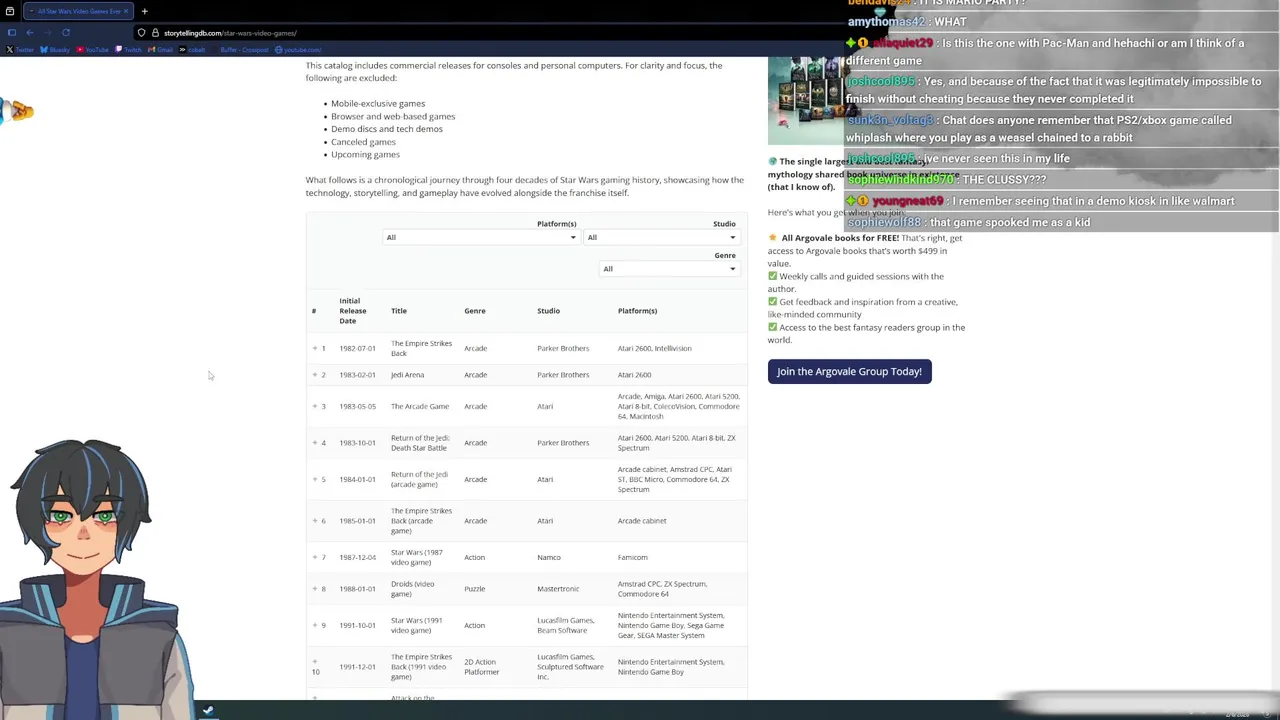This screenshot has height=720, width=1280.
Task: Click the Demo discs and tech demos item
Action: click(x=387, y=129)
